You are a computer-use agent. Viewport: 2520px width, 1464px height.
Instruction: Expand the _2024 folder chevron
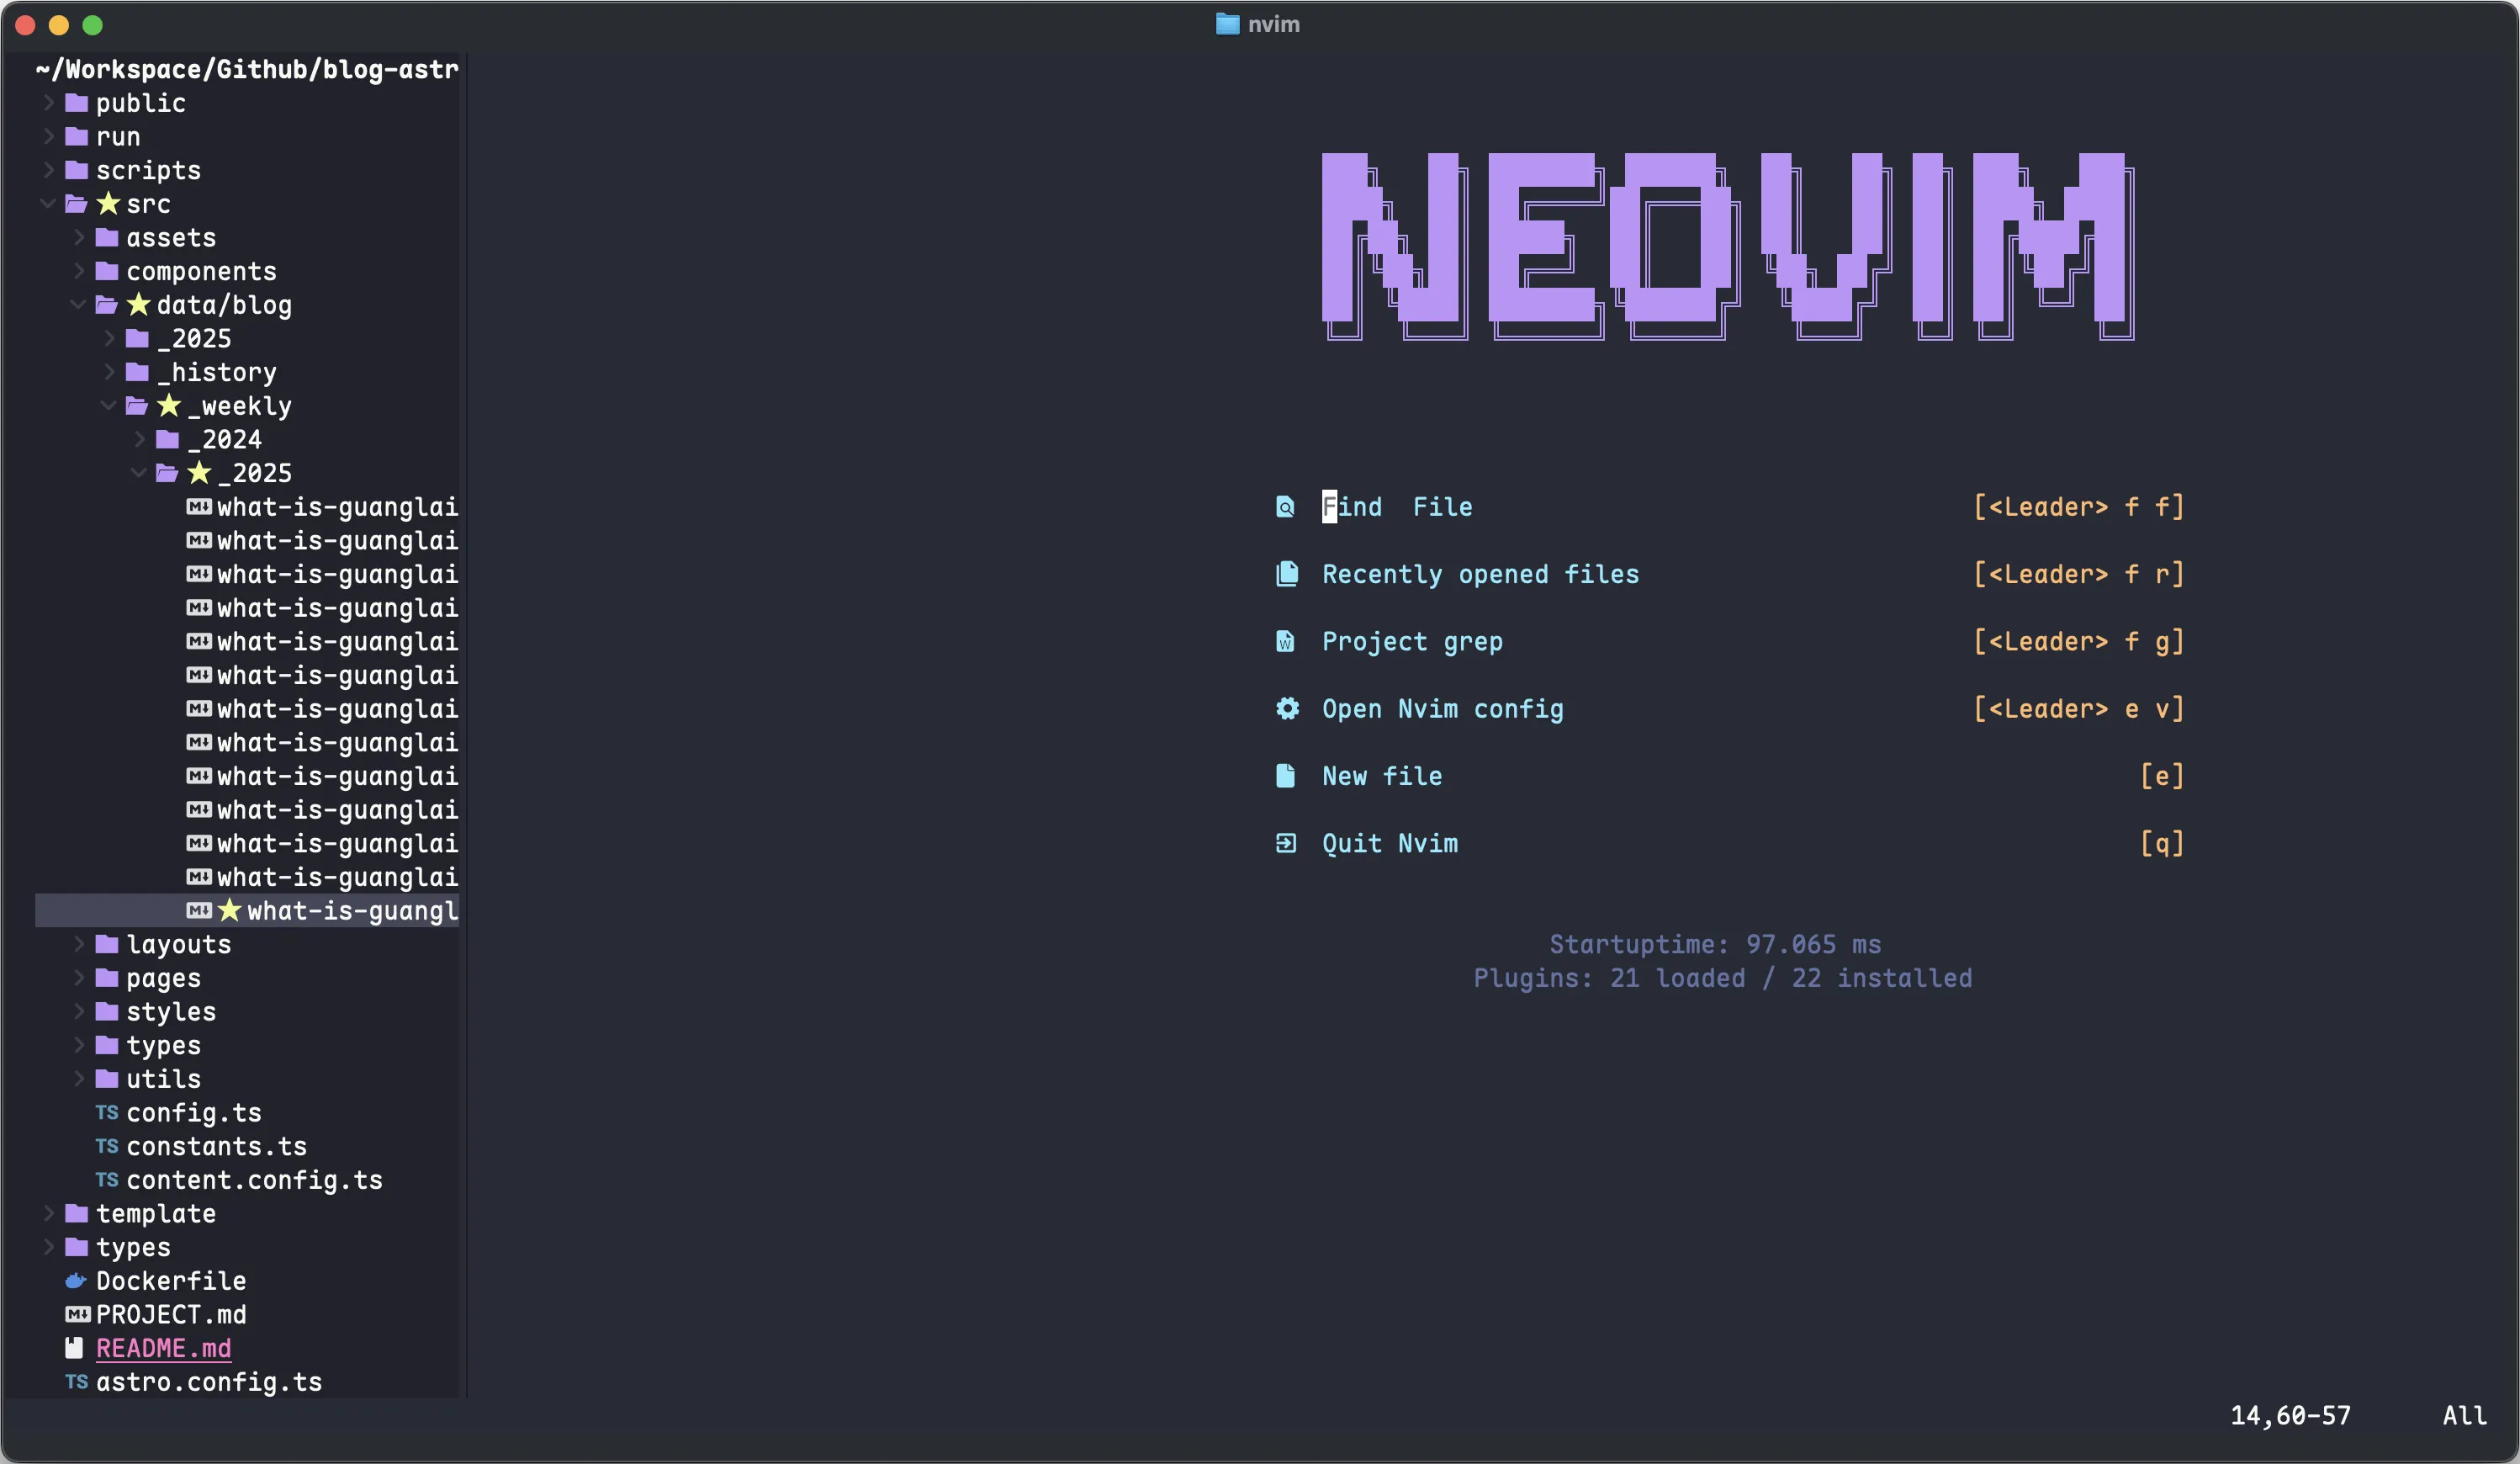point(140,438)
